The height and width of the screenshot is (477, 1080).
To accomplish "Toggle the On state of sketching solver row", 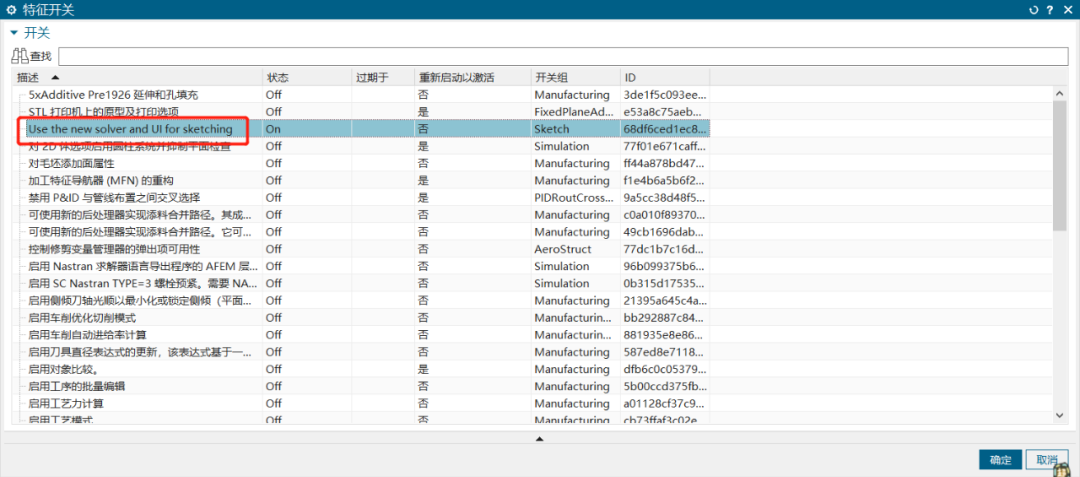I will coord(273,129).
